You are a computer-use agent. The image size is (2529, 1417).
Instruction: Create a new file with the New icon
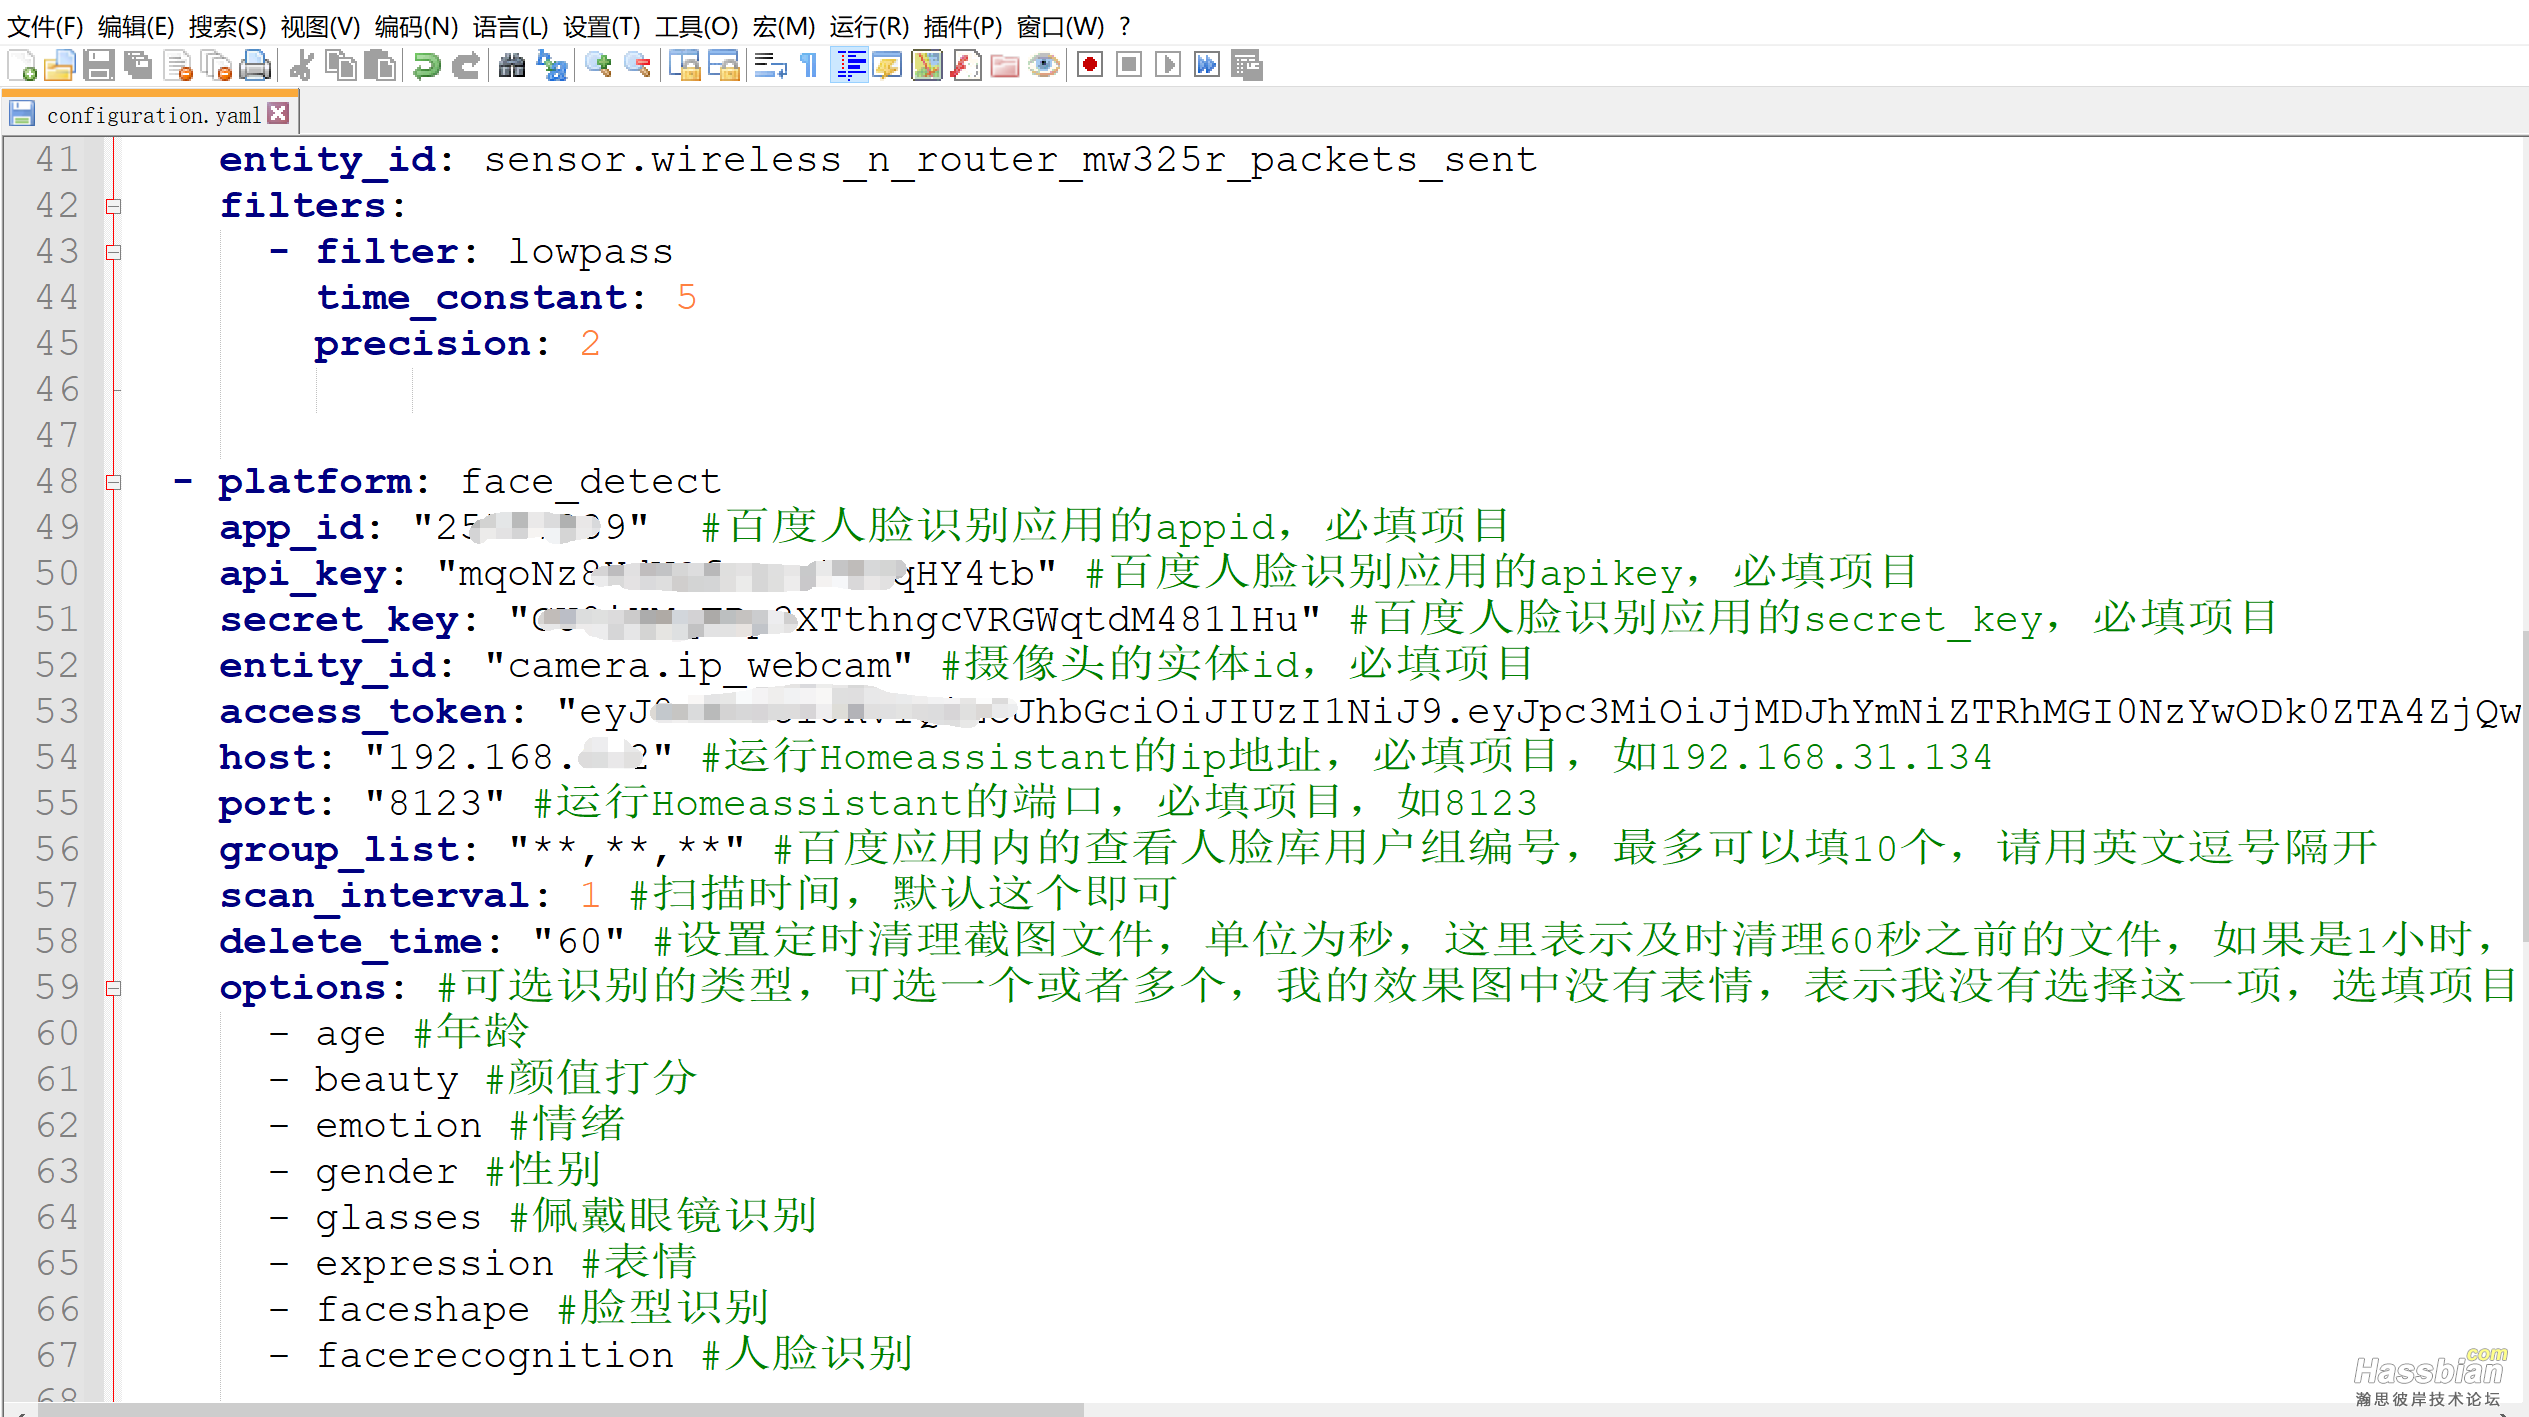click(x=22, y=66)
